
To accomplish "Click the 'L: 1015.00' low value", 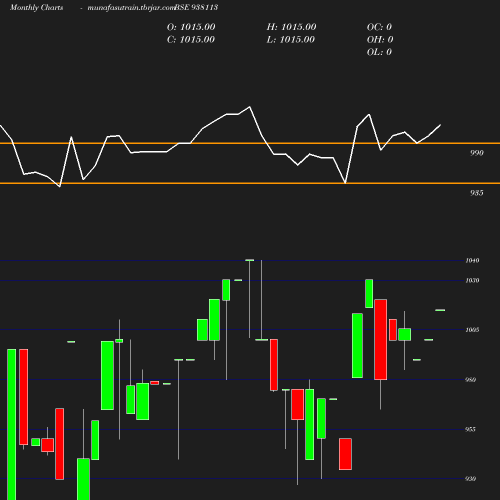I will 291,39.
